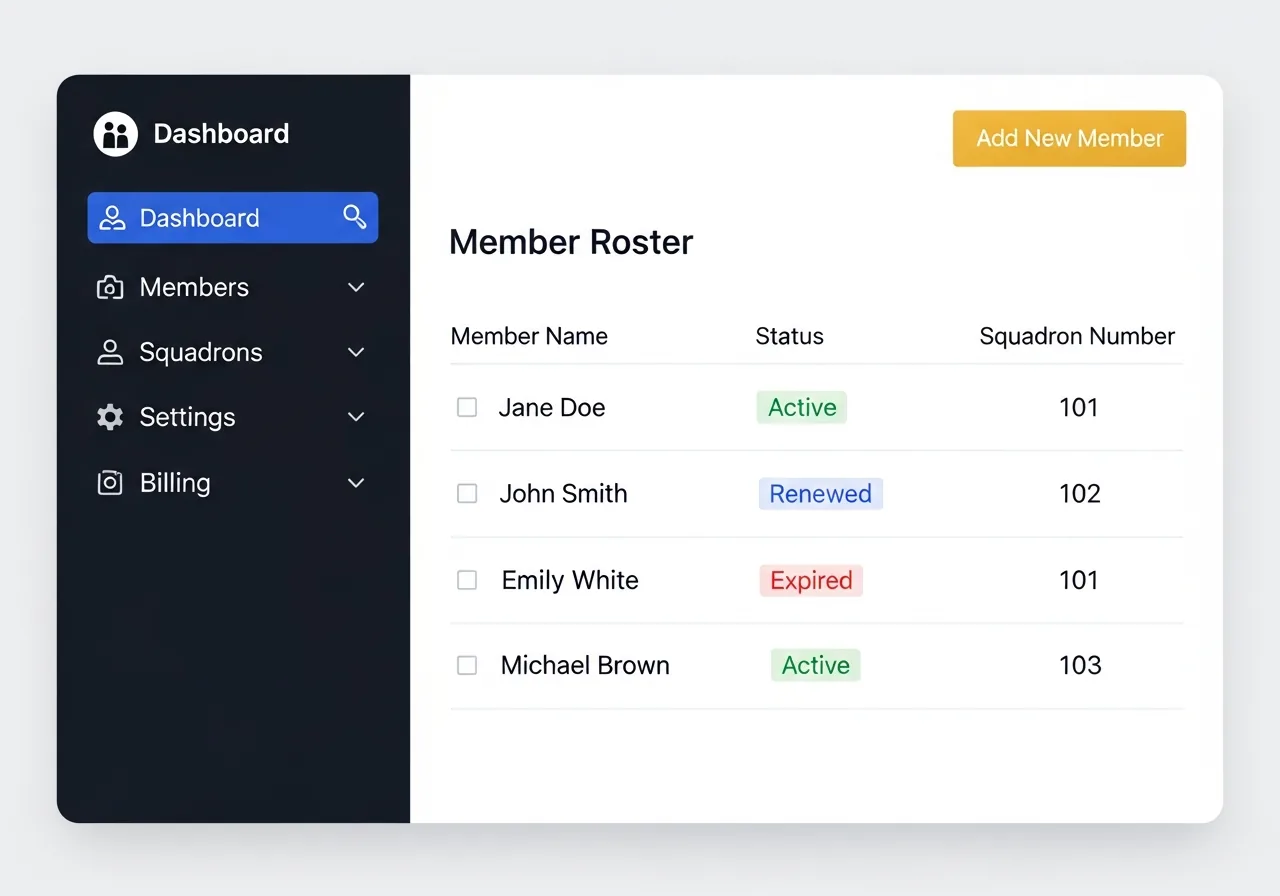Select the highlighted Dashboard menu item
Screen dimensions: 1280x896
coord(233,218)
